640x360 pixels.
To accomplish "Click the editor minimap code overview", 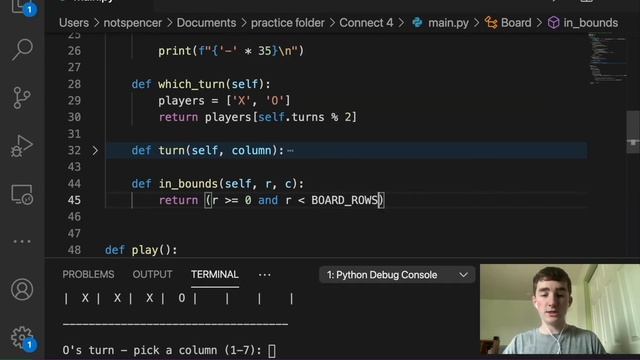I will coord(607,59).
